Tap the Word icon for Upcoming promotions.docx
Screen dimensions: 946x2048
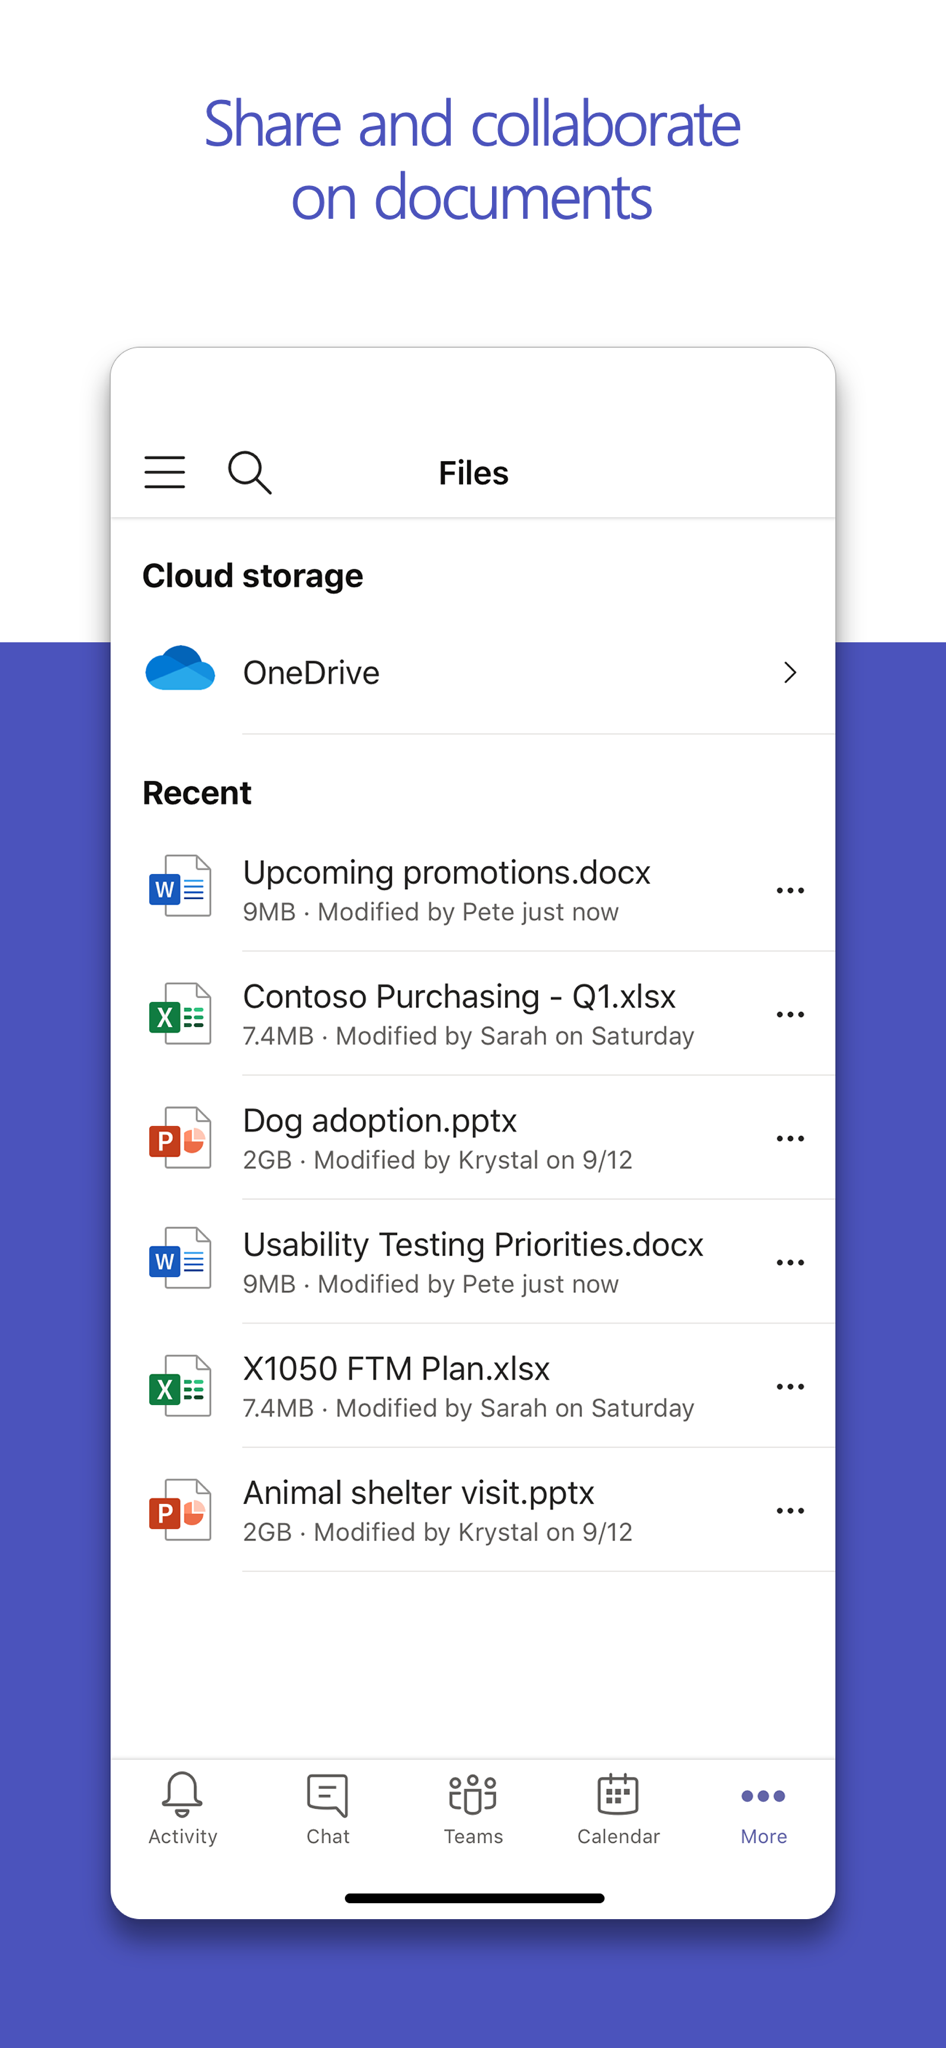(x=180, y=887)
